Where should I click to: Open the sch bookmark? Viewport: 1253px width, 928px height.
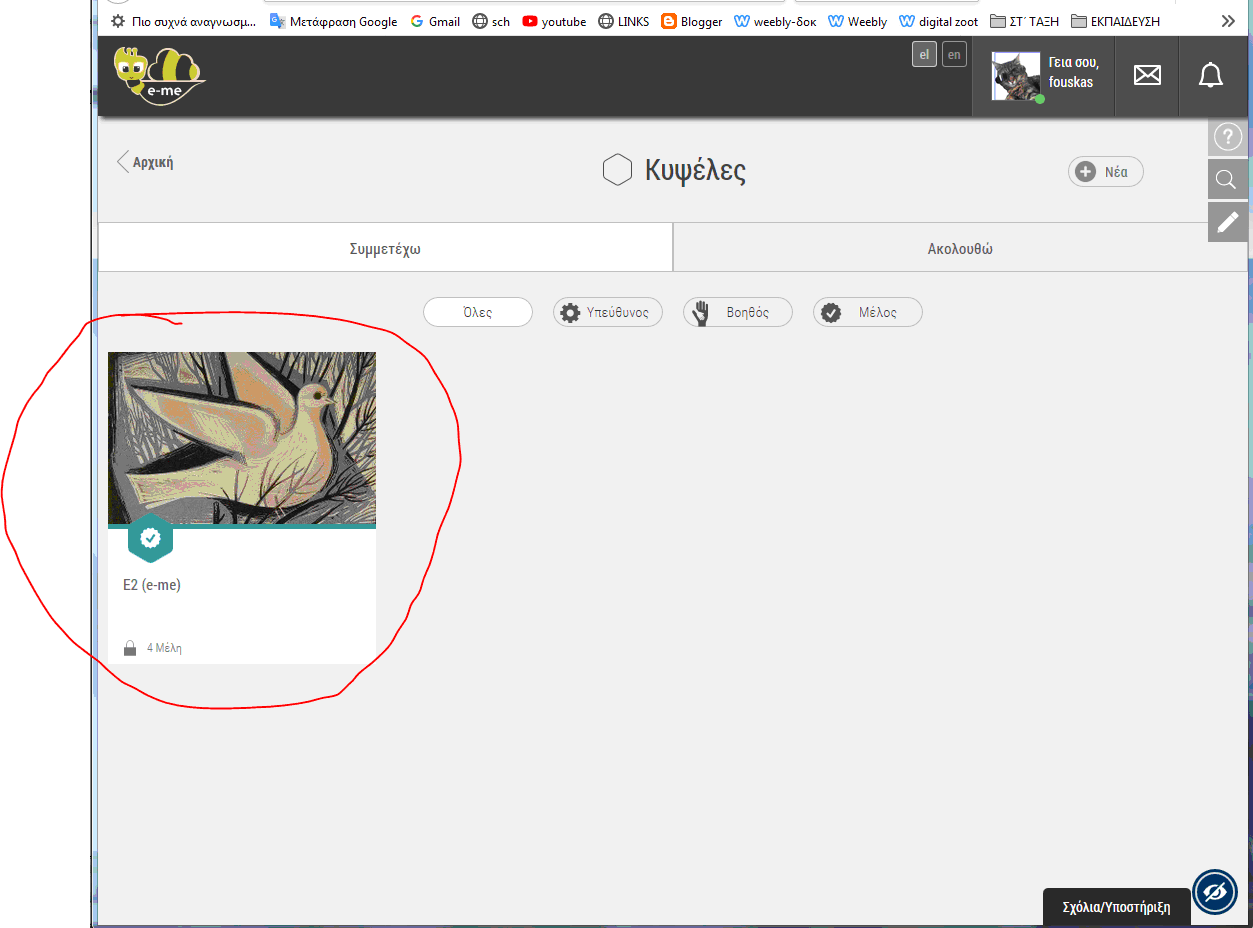point(491,21)
